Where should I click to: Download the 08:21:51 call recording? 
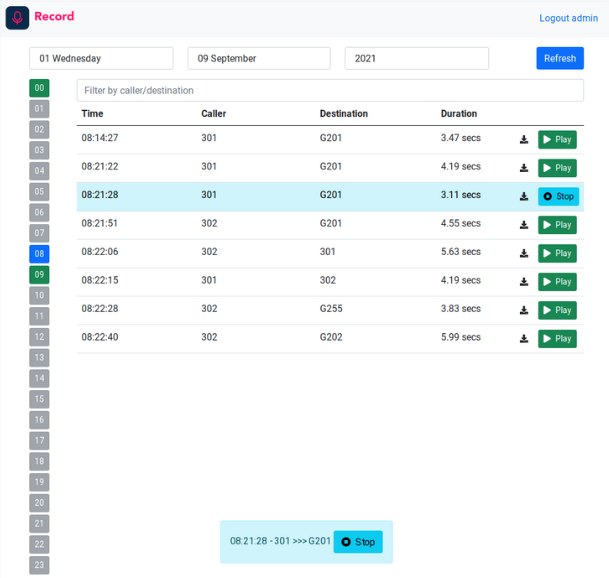tap(524, 225)
